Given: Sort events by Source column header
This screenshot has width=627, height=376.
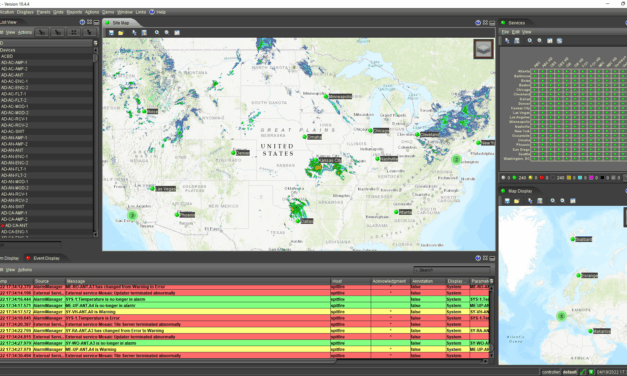Looking at the screenshot, I should tap(49, 282).
